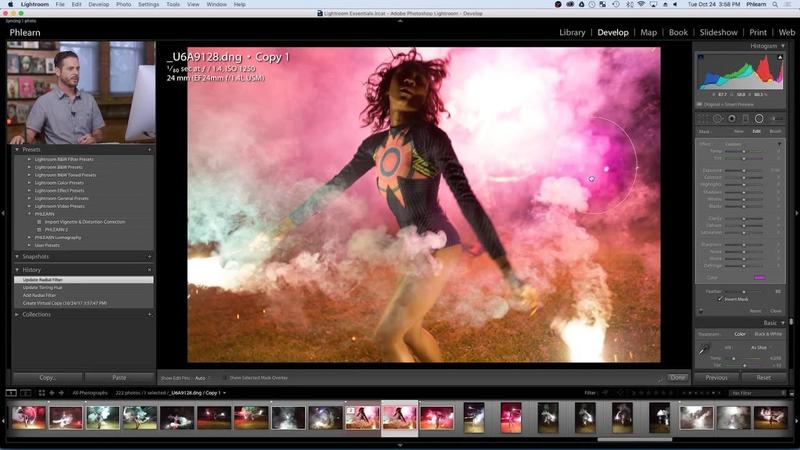This screenshot has height=450, width=800.
Task: Click the Paste button
Action: coord(119,378)
